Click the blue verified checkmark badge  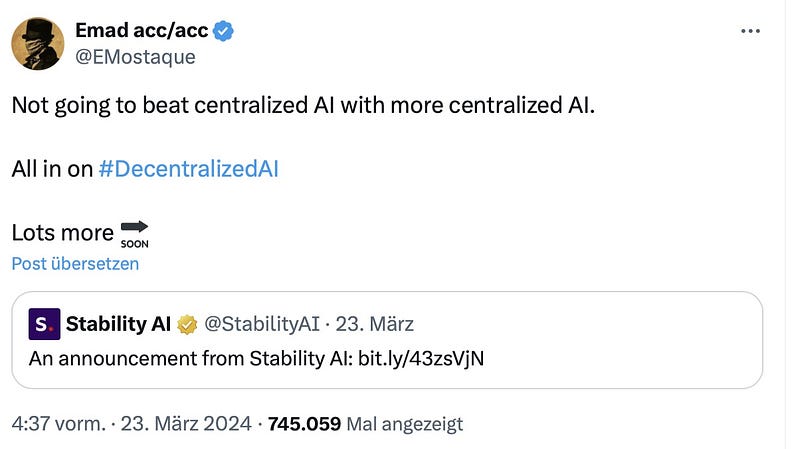223,31
